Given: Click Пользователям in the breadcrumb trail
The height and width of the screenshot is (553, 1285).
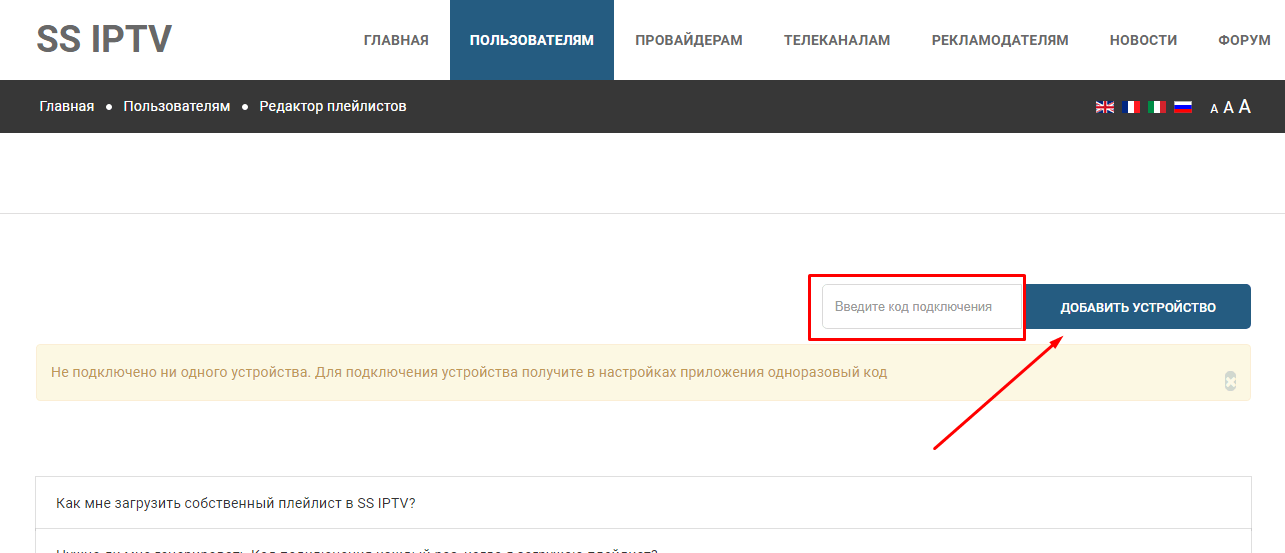Looking at the screenshot, I should click(x=177, y=106).
